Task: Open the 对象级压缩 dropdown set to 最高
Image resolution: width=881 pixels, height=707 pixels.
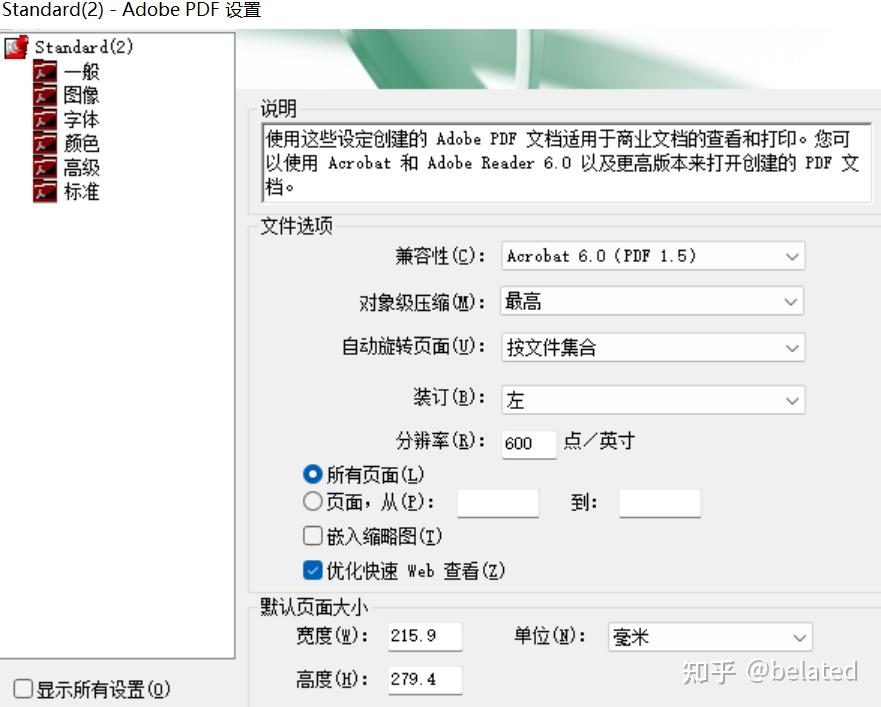Action: click(651, 301)
